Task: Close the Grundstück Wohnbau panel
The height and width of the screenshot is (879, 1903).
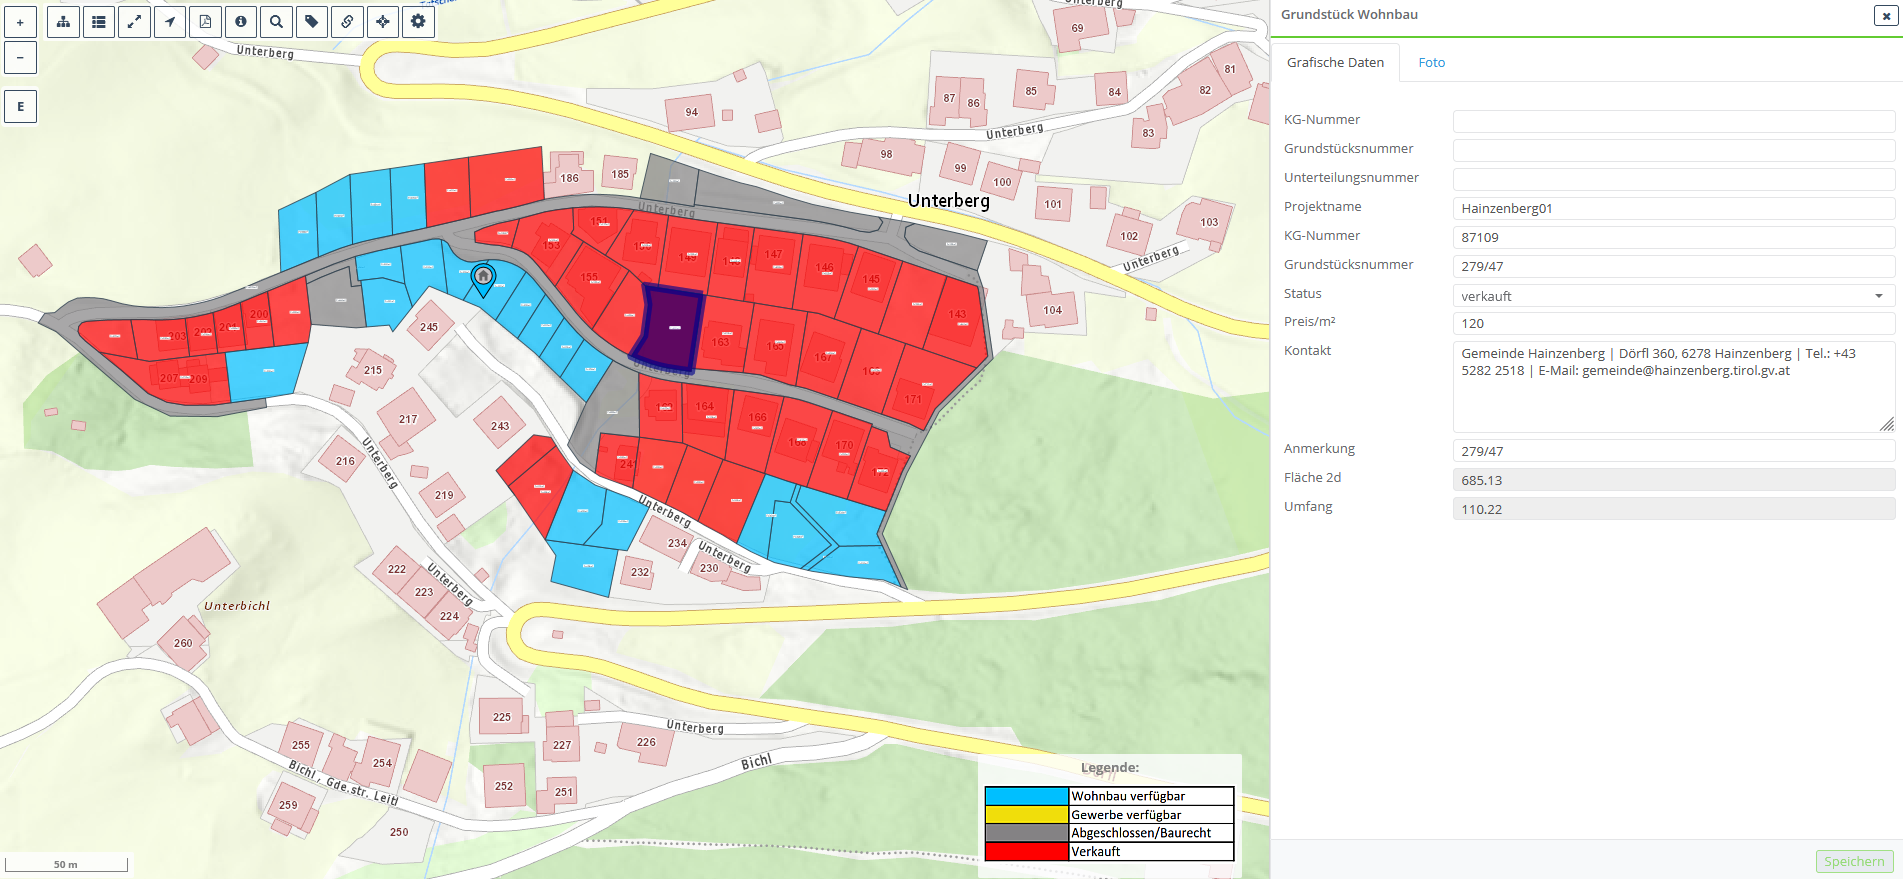Action: (x=1886, y=16)
